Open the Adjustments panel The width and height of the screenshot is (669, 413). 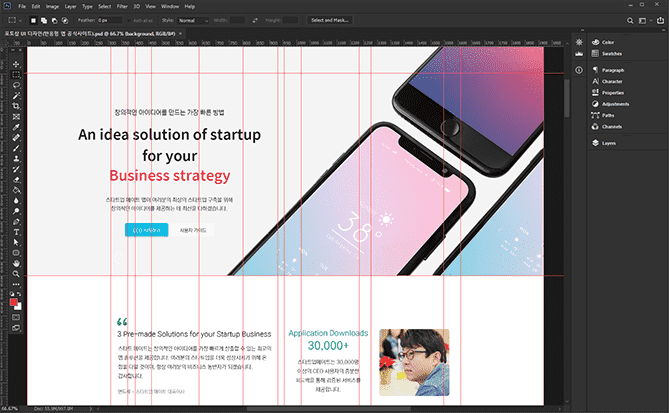(610, 104)
